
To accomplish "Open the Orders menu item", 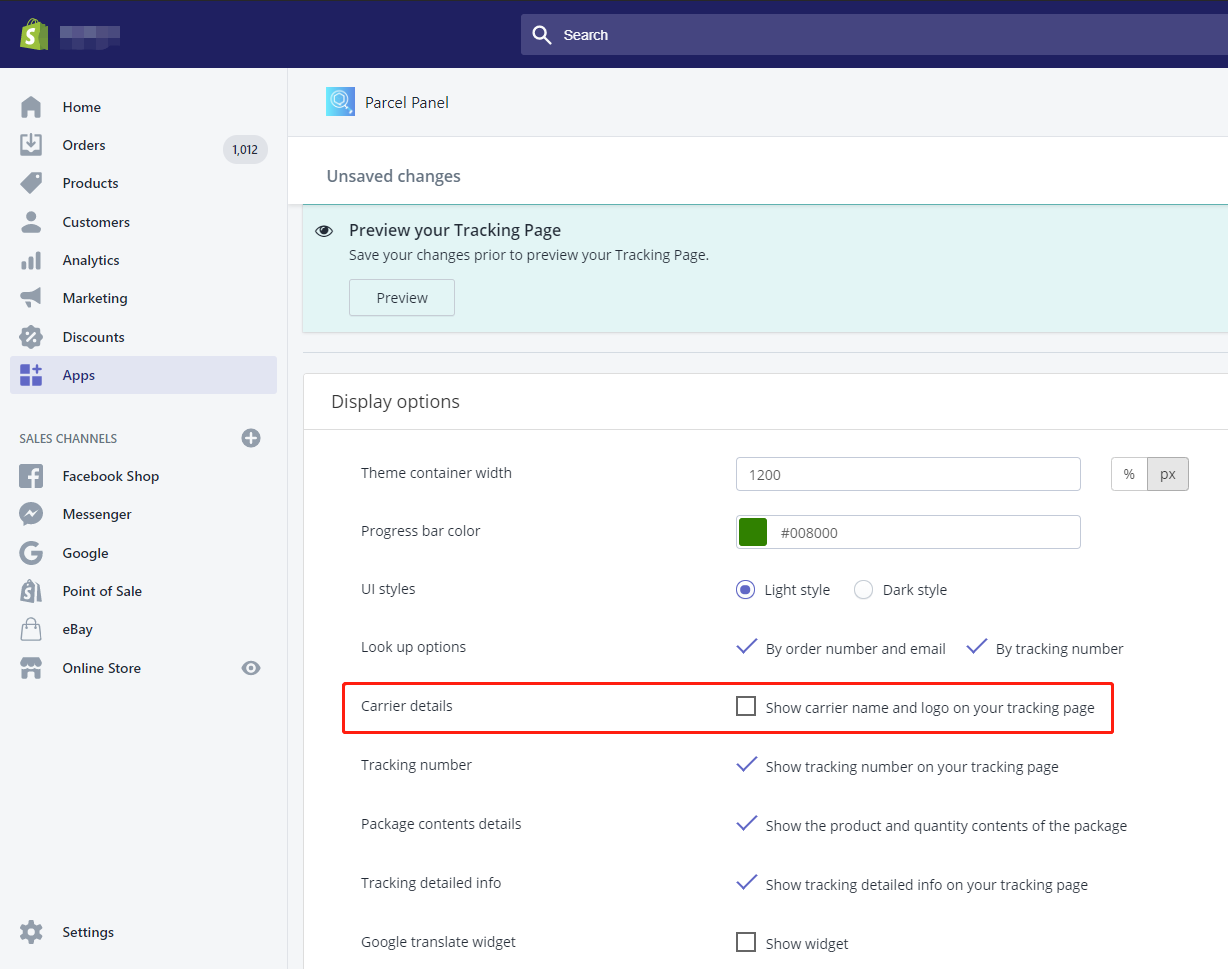I will (84, 145).
